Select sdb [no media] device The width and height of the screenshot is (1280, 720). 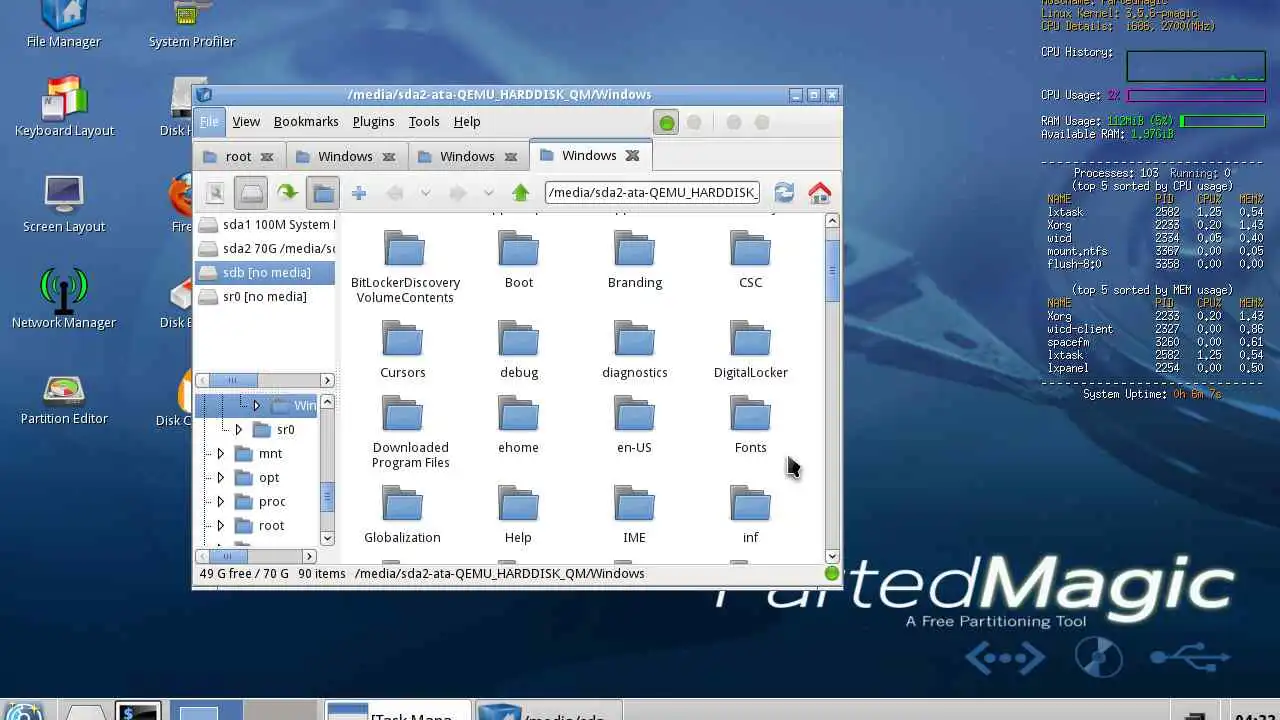(x=266, y=272)
